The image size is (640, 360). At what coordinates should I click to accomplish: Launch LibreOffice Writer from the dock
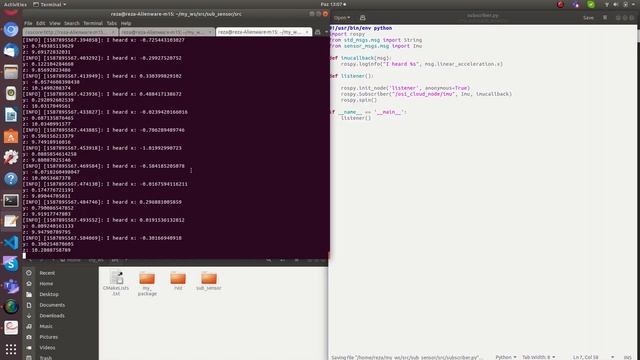pyautogui.click(x=11, y=115)
